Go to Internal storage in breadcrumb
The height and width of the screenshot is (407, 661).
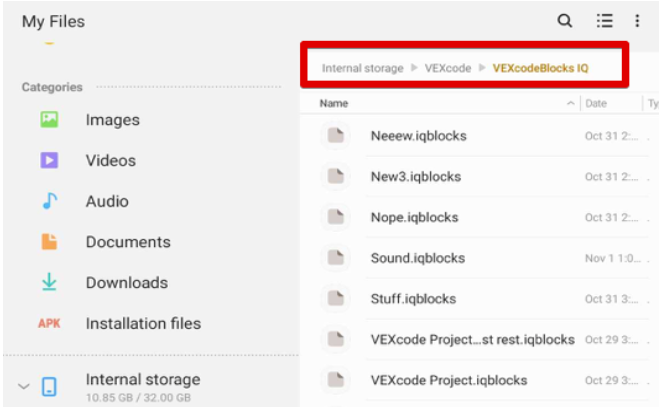pos(362,68)
